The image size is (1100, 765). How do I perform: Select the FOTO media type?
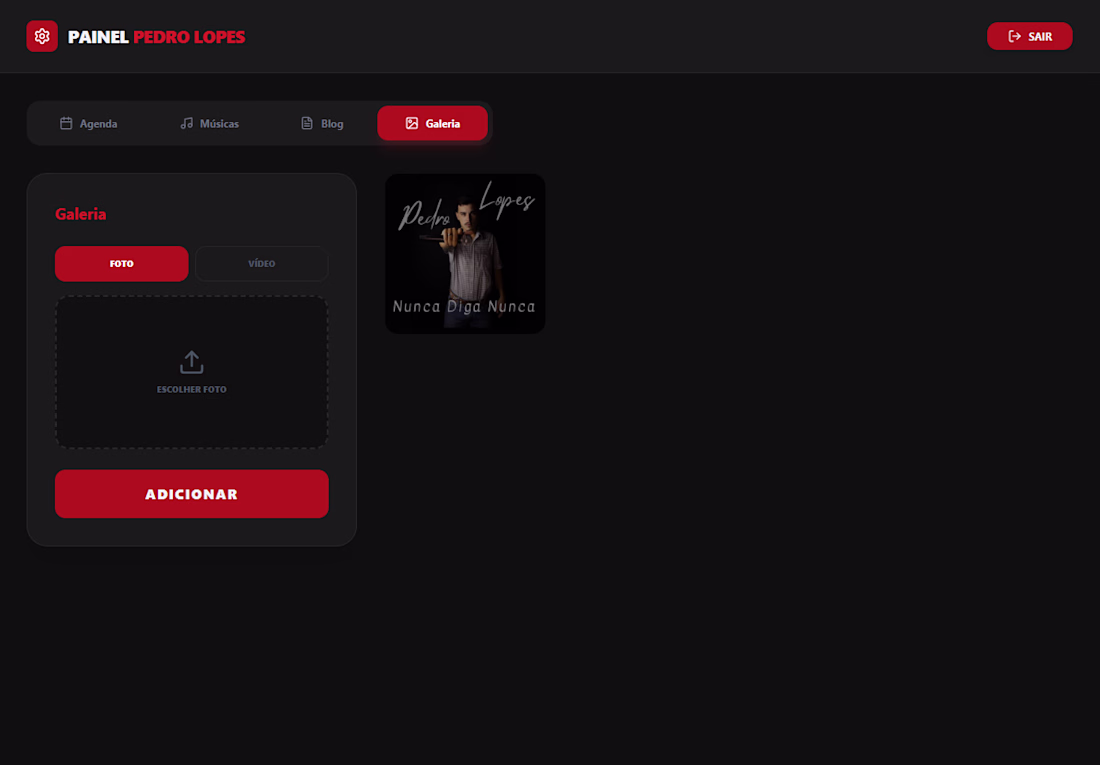[x=121, y=264]
